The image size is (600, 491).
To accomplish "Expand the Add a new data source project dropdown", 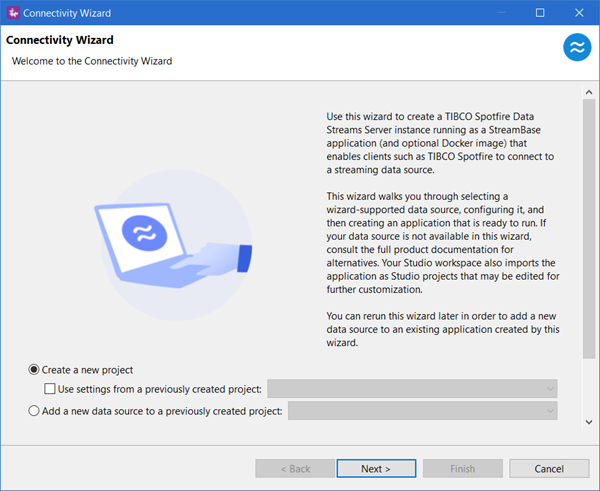I will pos(422,410).
